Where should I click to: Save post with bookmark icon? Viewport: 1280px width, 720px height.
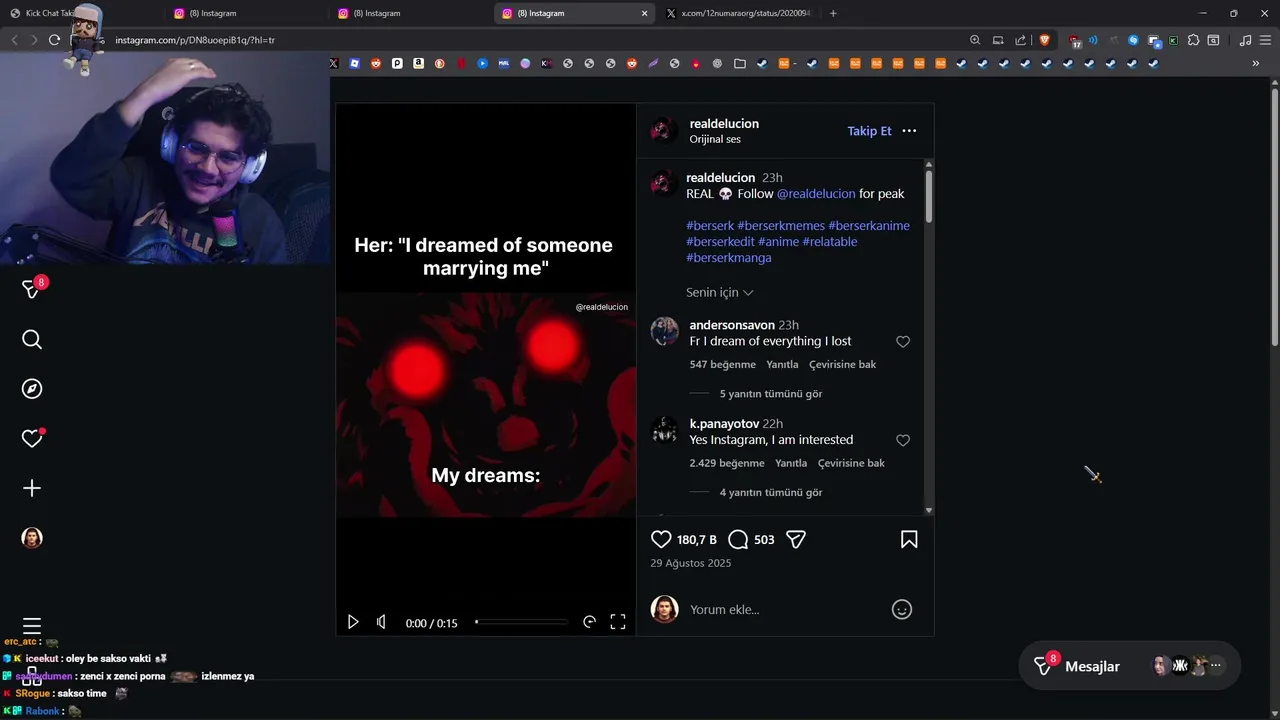909,539
